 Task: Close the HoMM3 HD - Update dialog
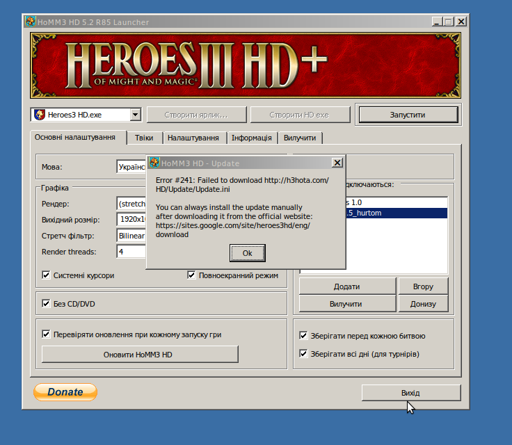click(337, 163)
